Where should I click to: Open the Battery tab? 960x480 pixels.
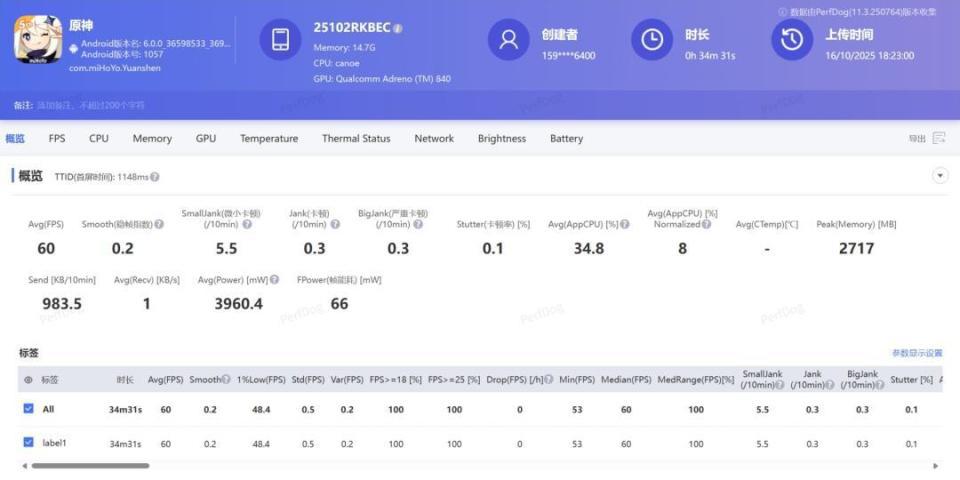(x=566, y=139)
